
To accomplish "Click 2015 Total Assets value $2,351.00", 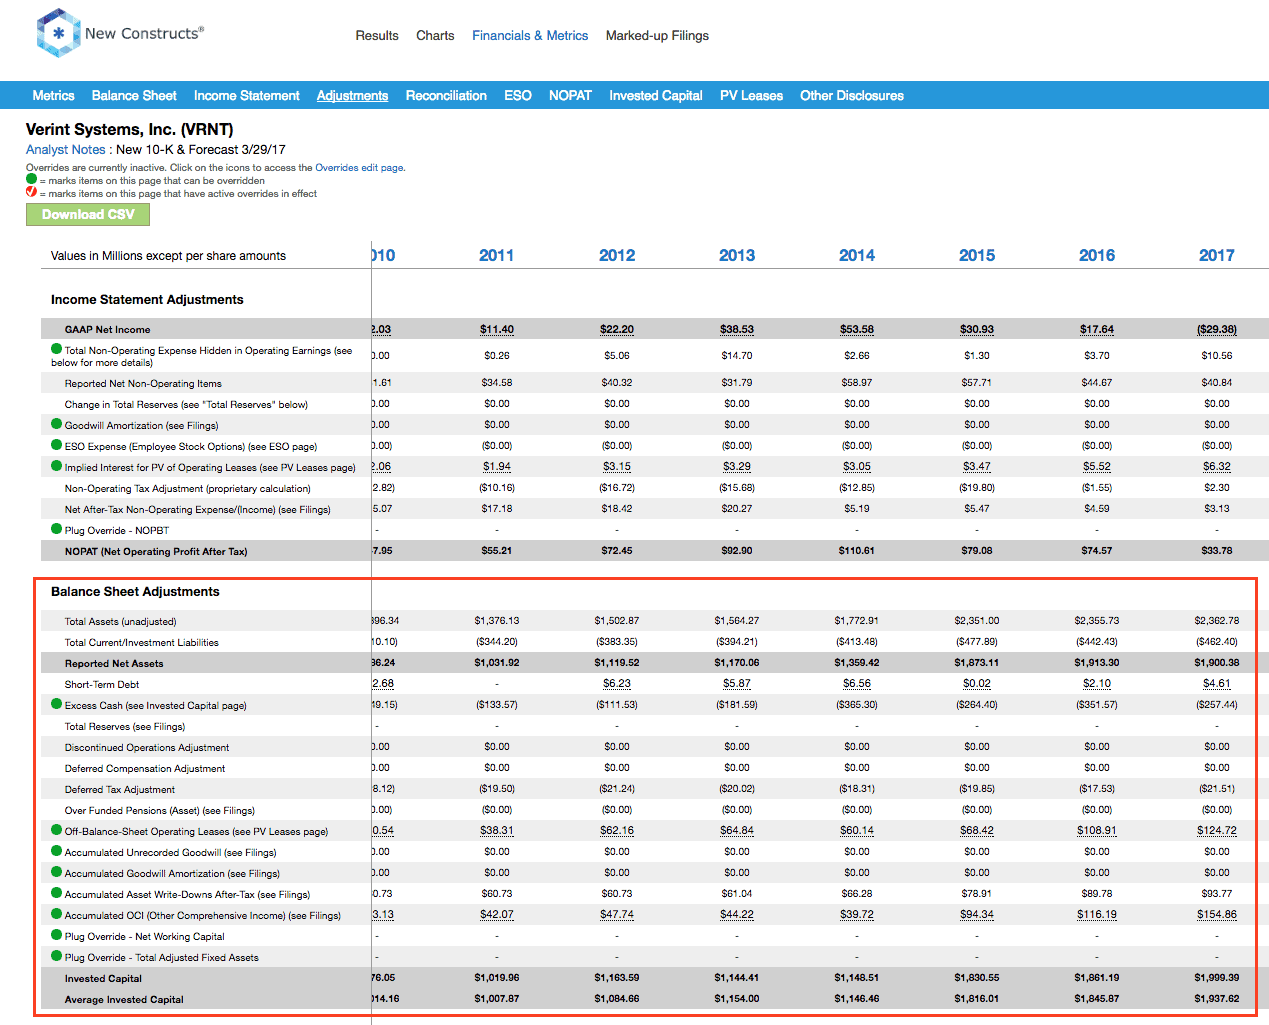I will tap(977, 620).
